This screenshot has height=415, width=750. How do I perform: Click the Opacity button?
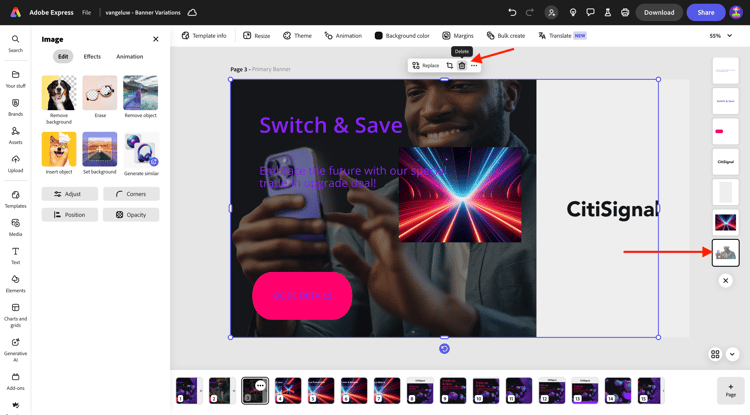[131, 215]
